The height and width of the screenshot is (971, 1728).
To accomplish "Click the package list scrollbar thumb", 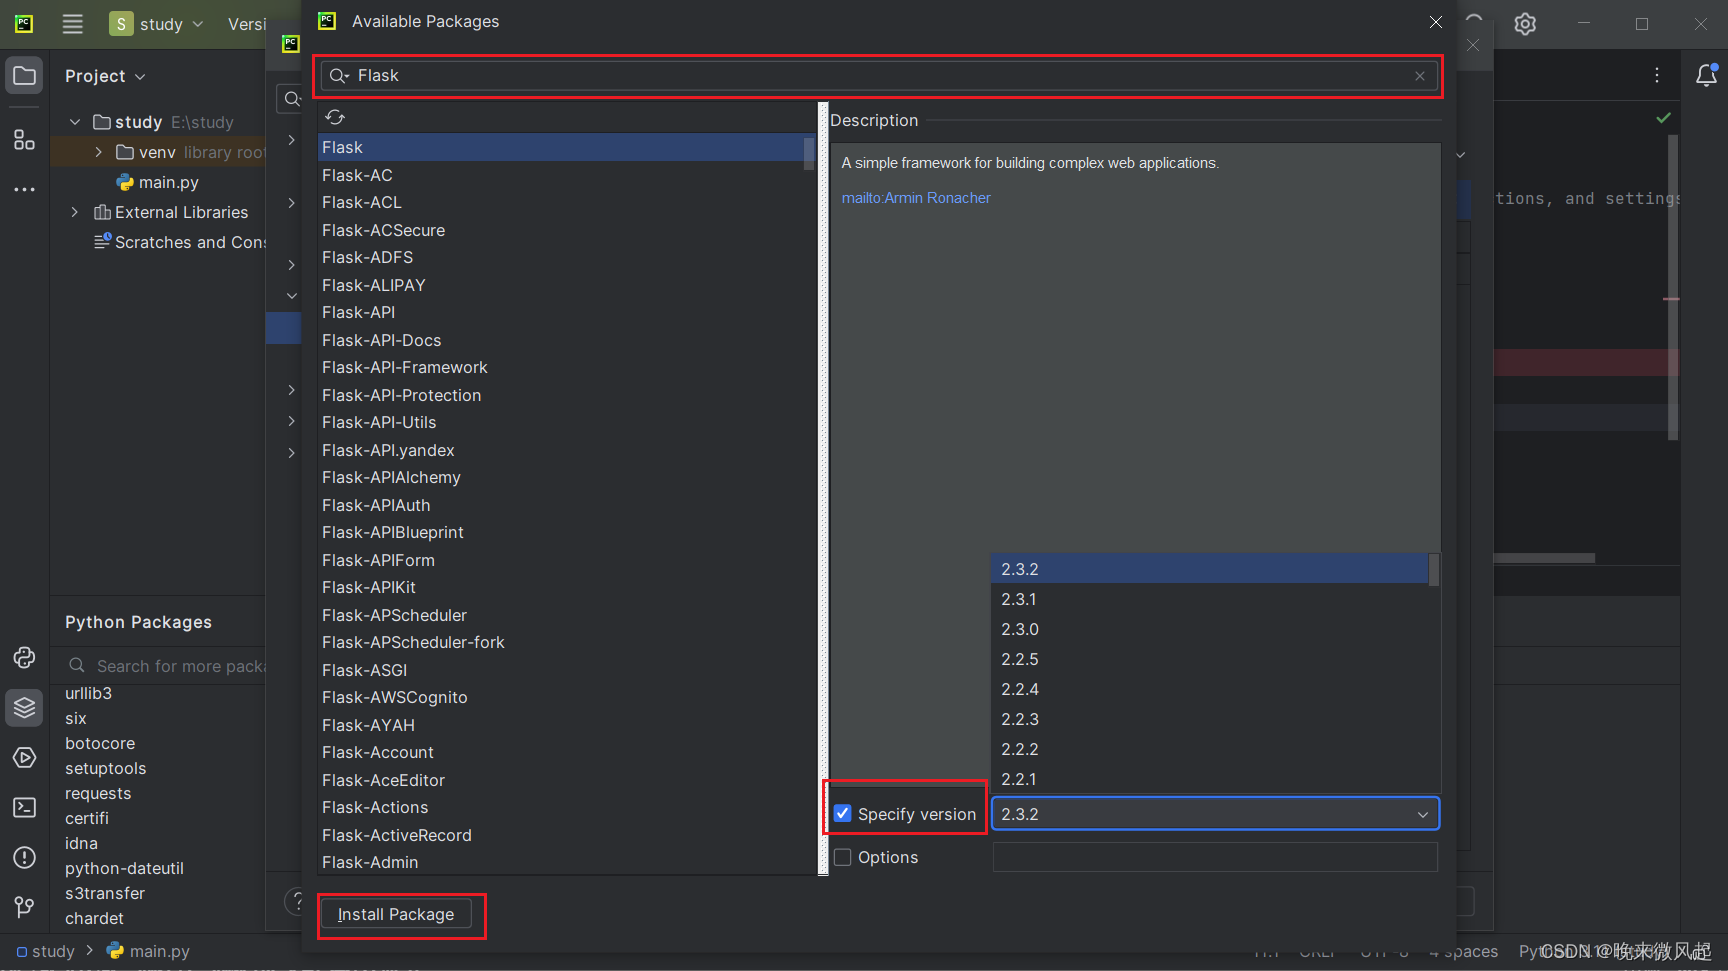I will [809, 154].
